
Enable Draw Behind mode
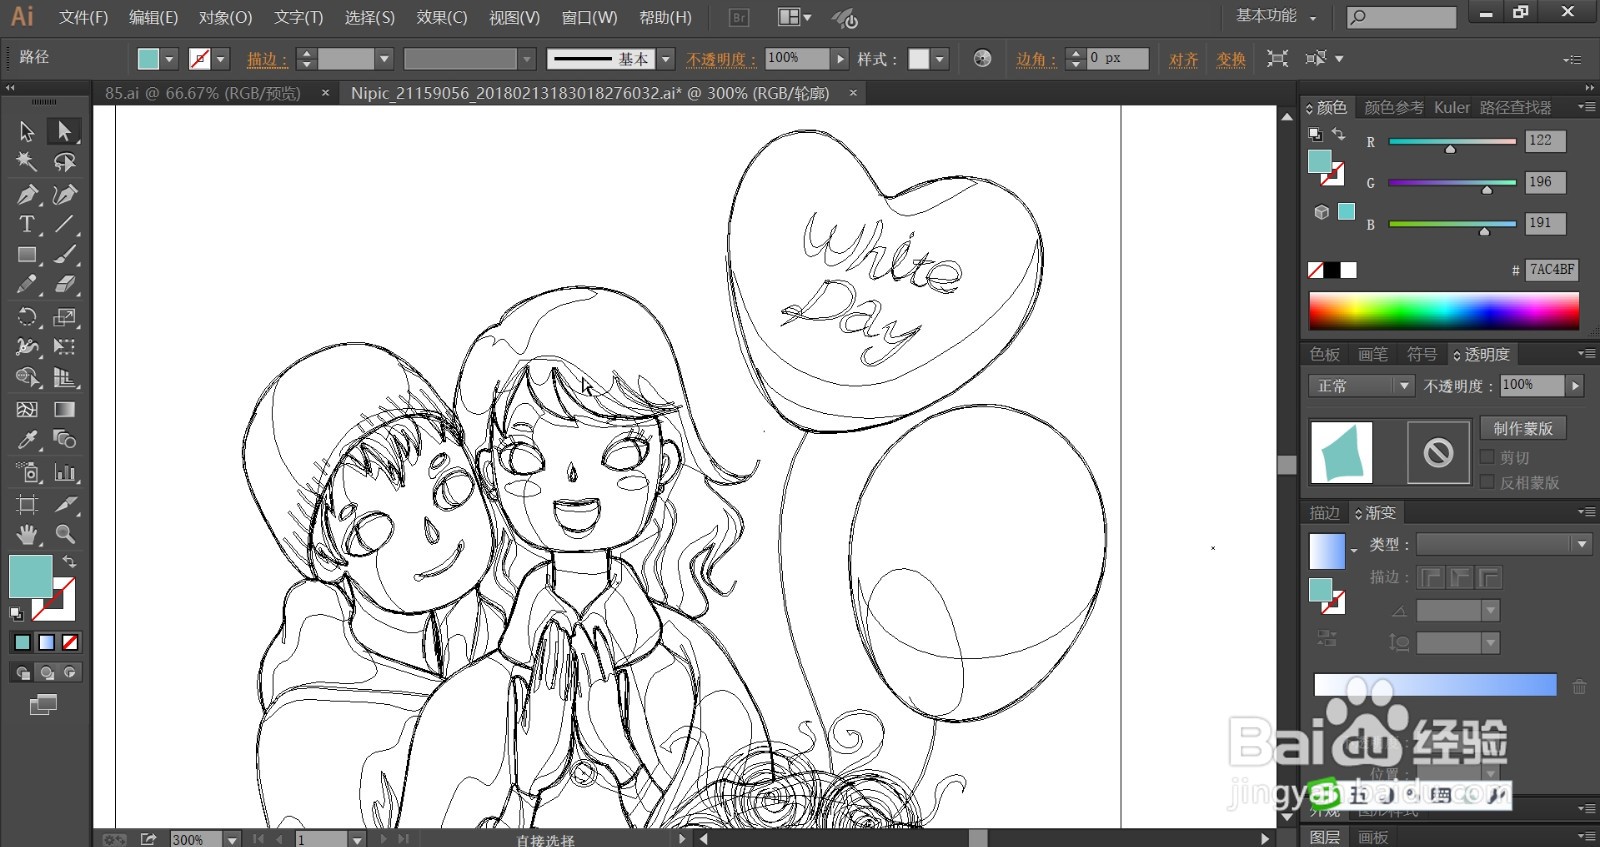(46, 673)
